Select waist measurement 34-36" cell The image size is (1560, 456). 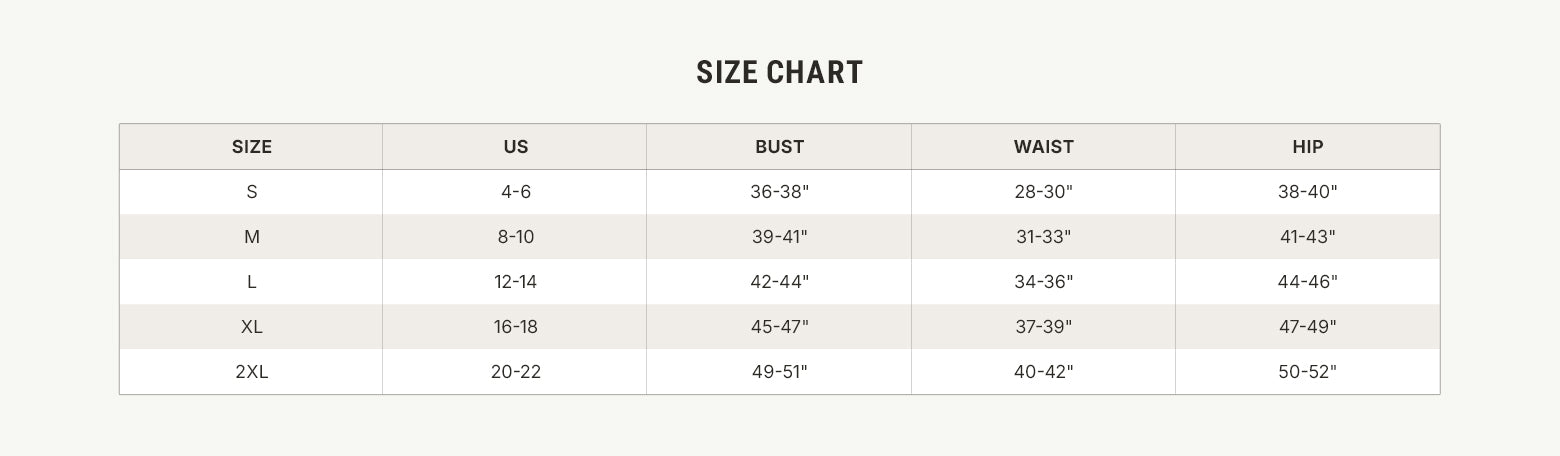click(x=1044, y=282)
